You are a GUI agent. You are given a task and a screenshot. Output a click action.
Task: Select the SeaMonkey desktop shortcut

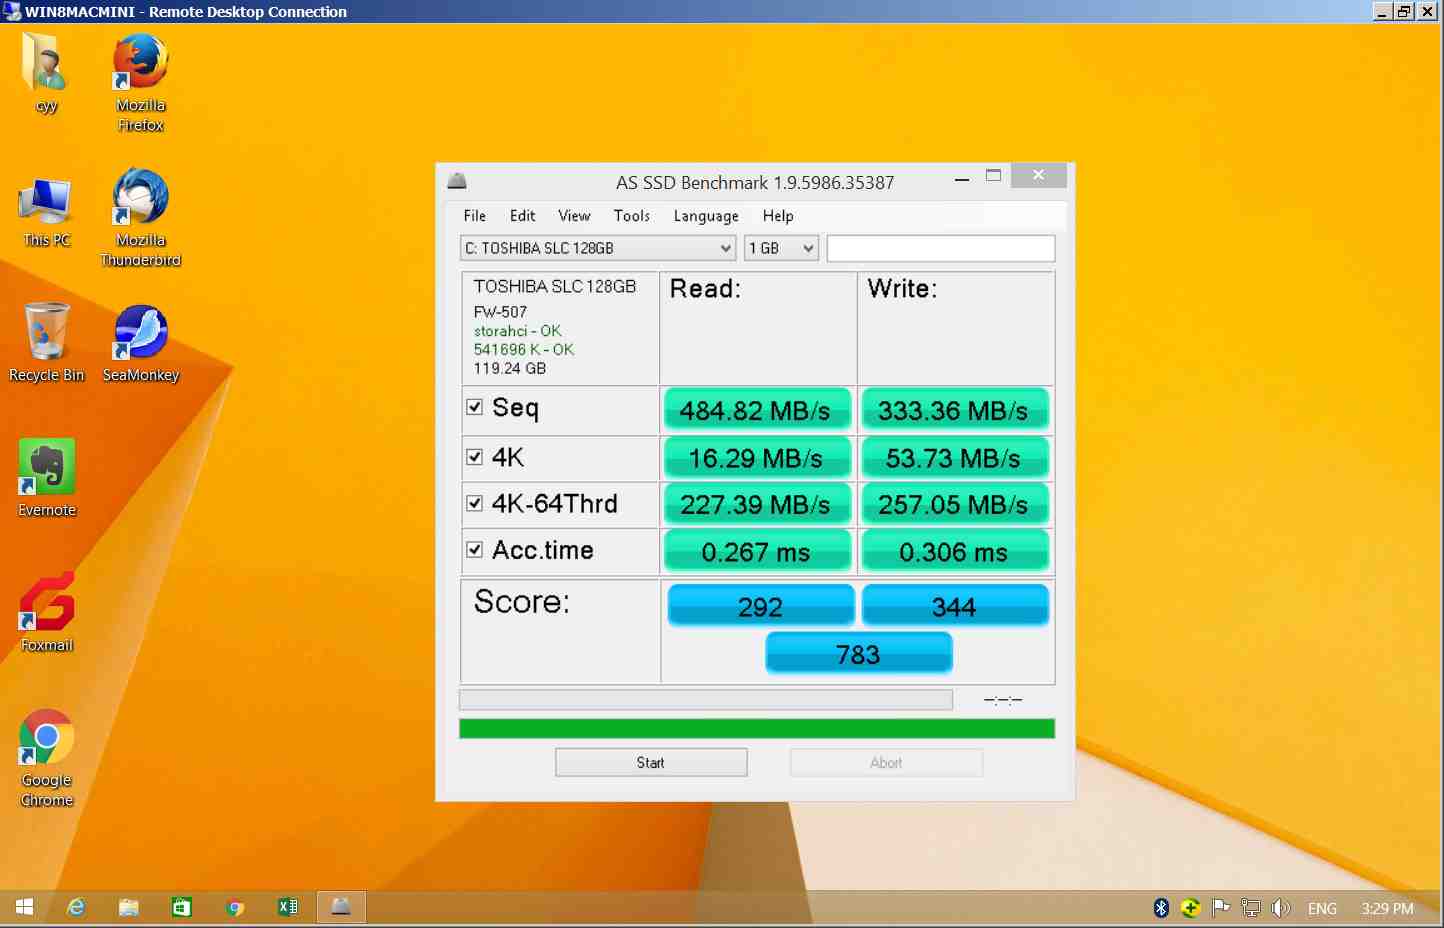pos(140,344)
